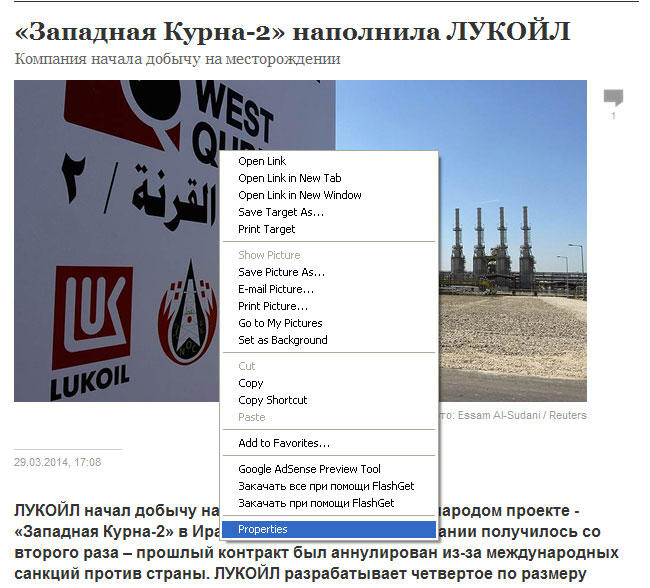650x588 pixels.
Task: Select Save Picture As…
Action: pos(329,272)
